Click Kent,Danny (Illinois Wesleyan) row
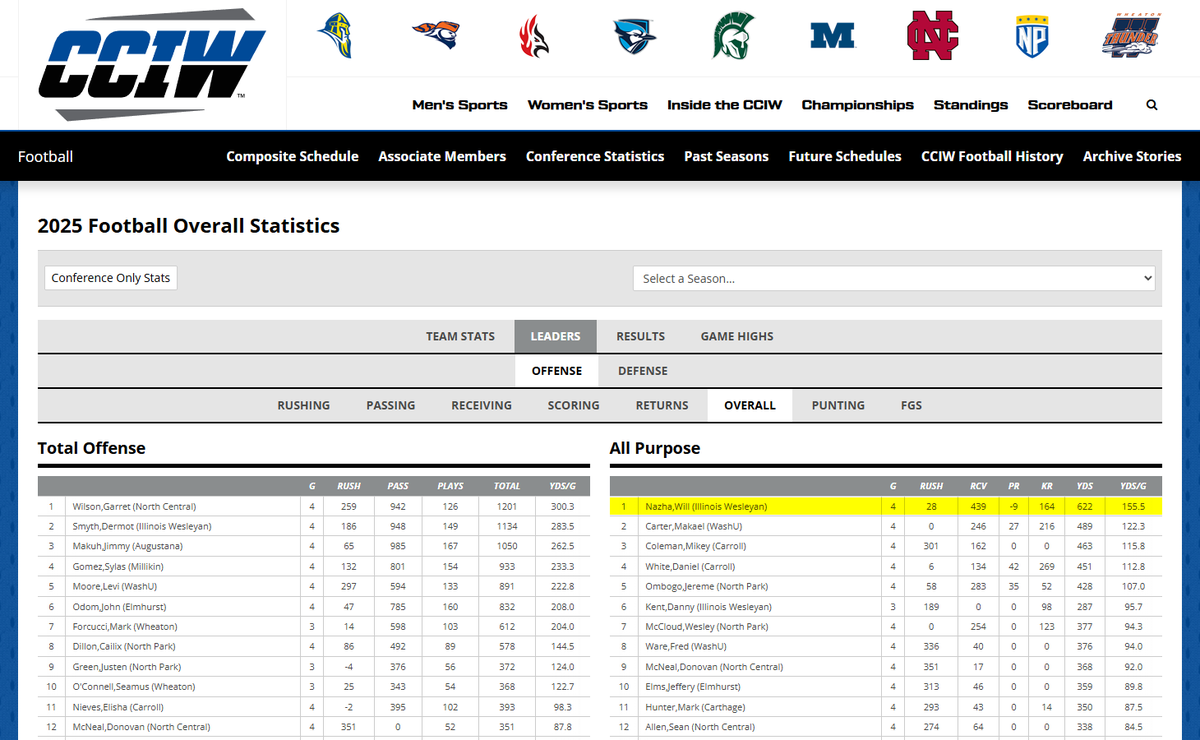The width and height of the screenshot is (1200, 740). point(886,607)
